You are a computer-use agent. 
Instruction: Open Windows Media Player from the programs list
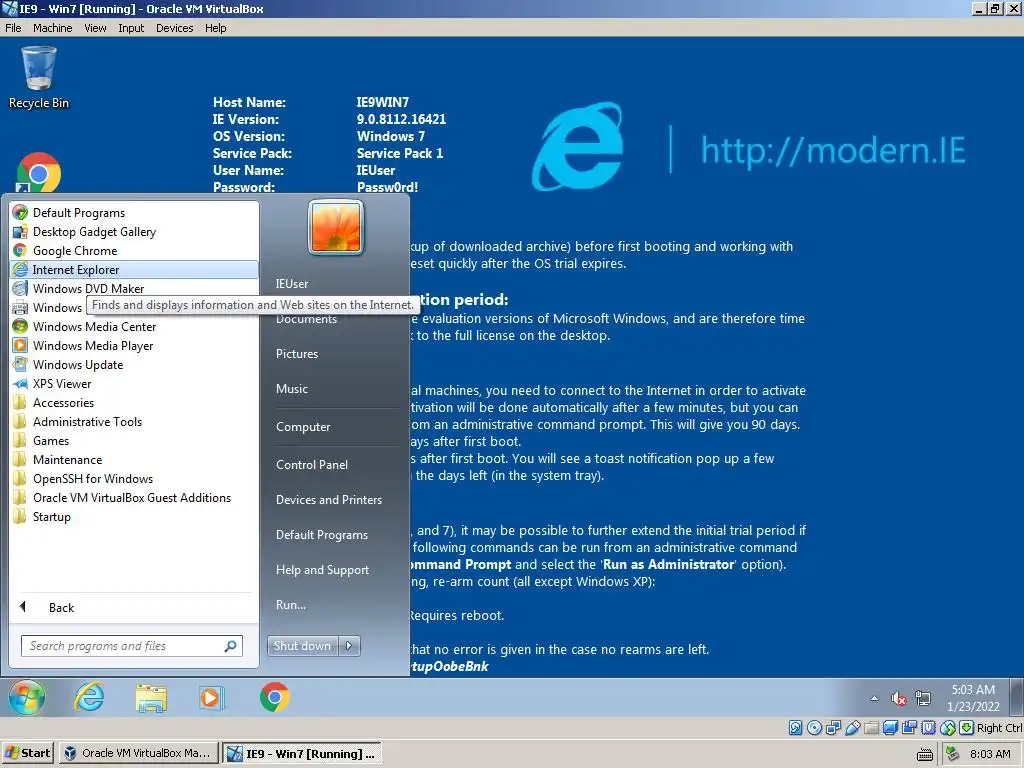[x=135, y=345]
